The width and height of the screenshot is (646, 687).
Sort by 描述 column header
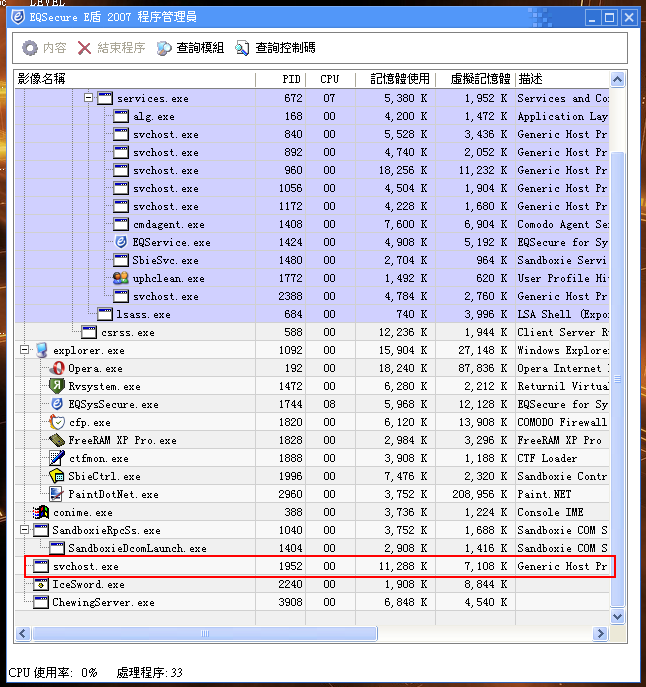[562, 79]
